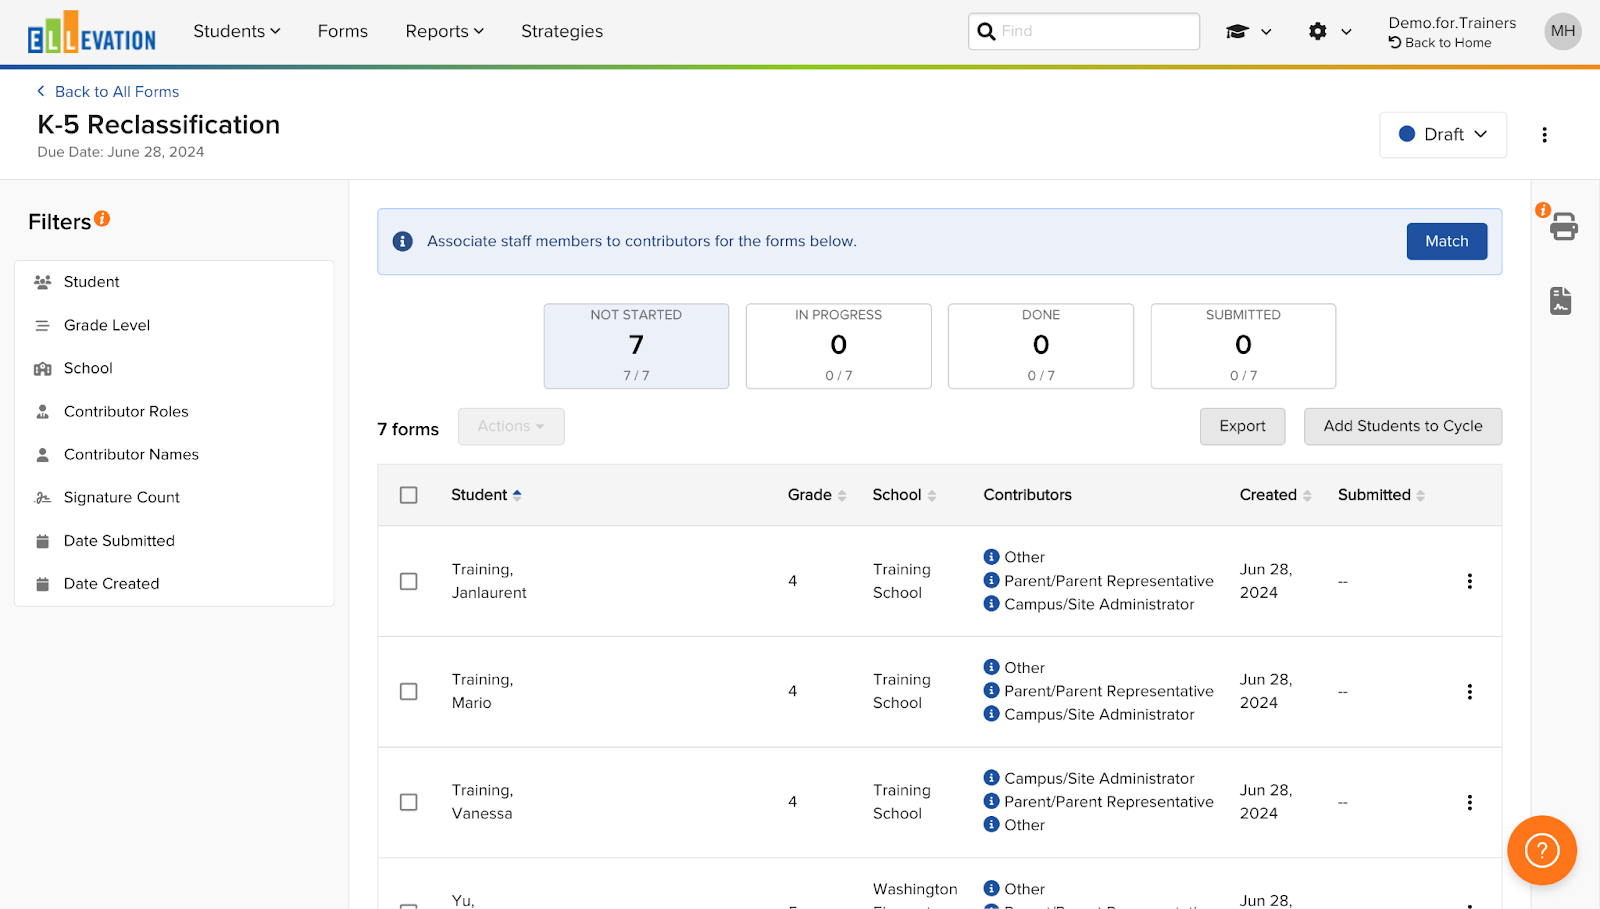Toggle the select-all forms checkbox

[408, 495]
